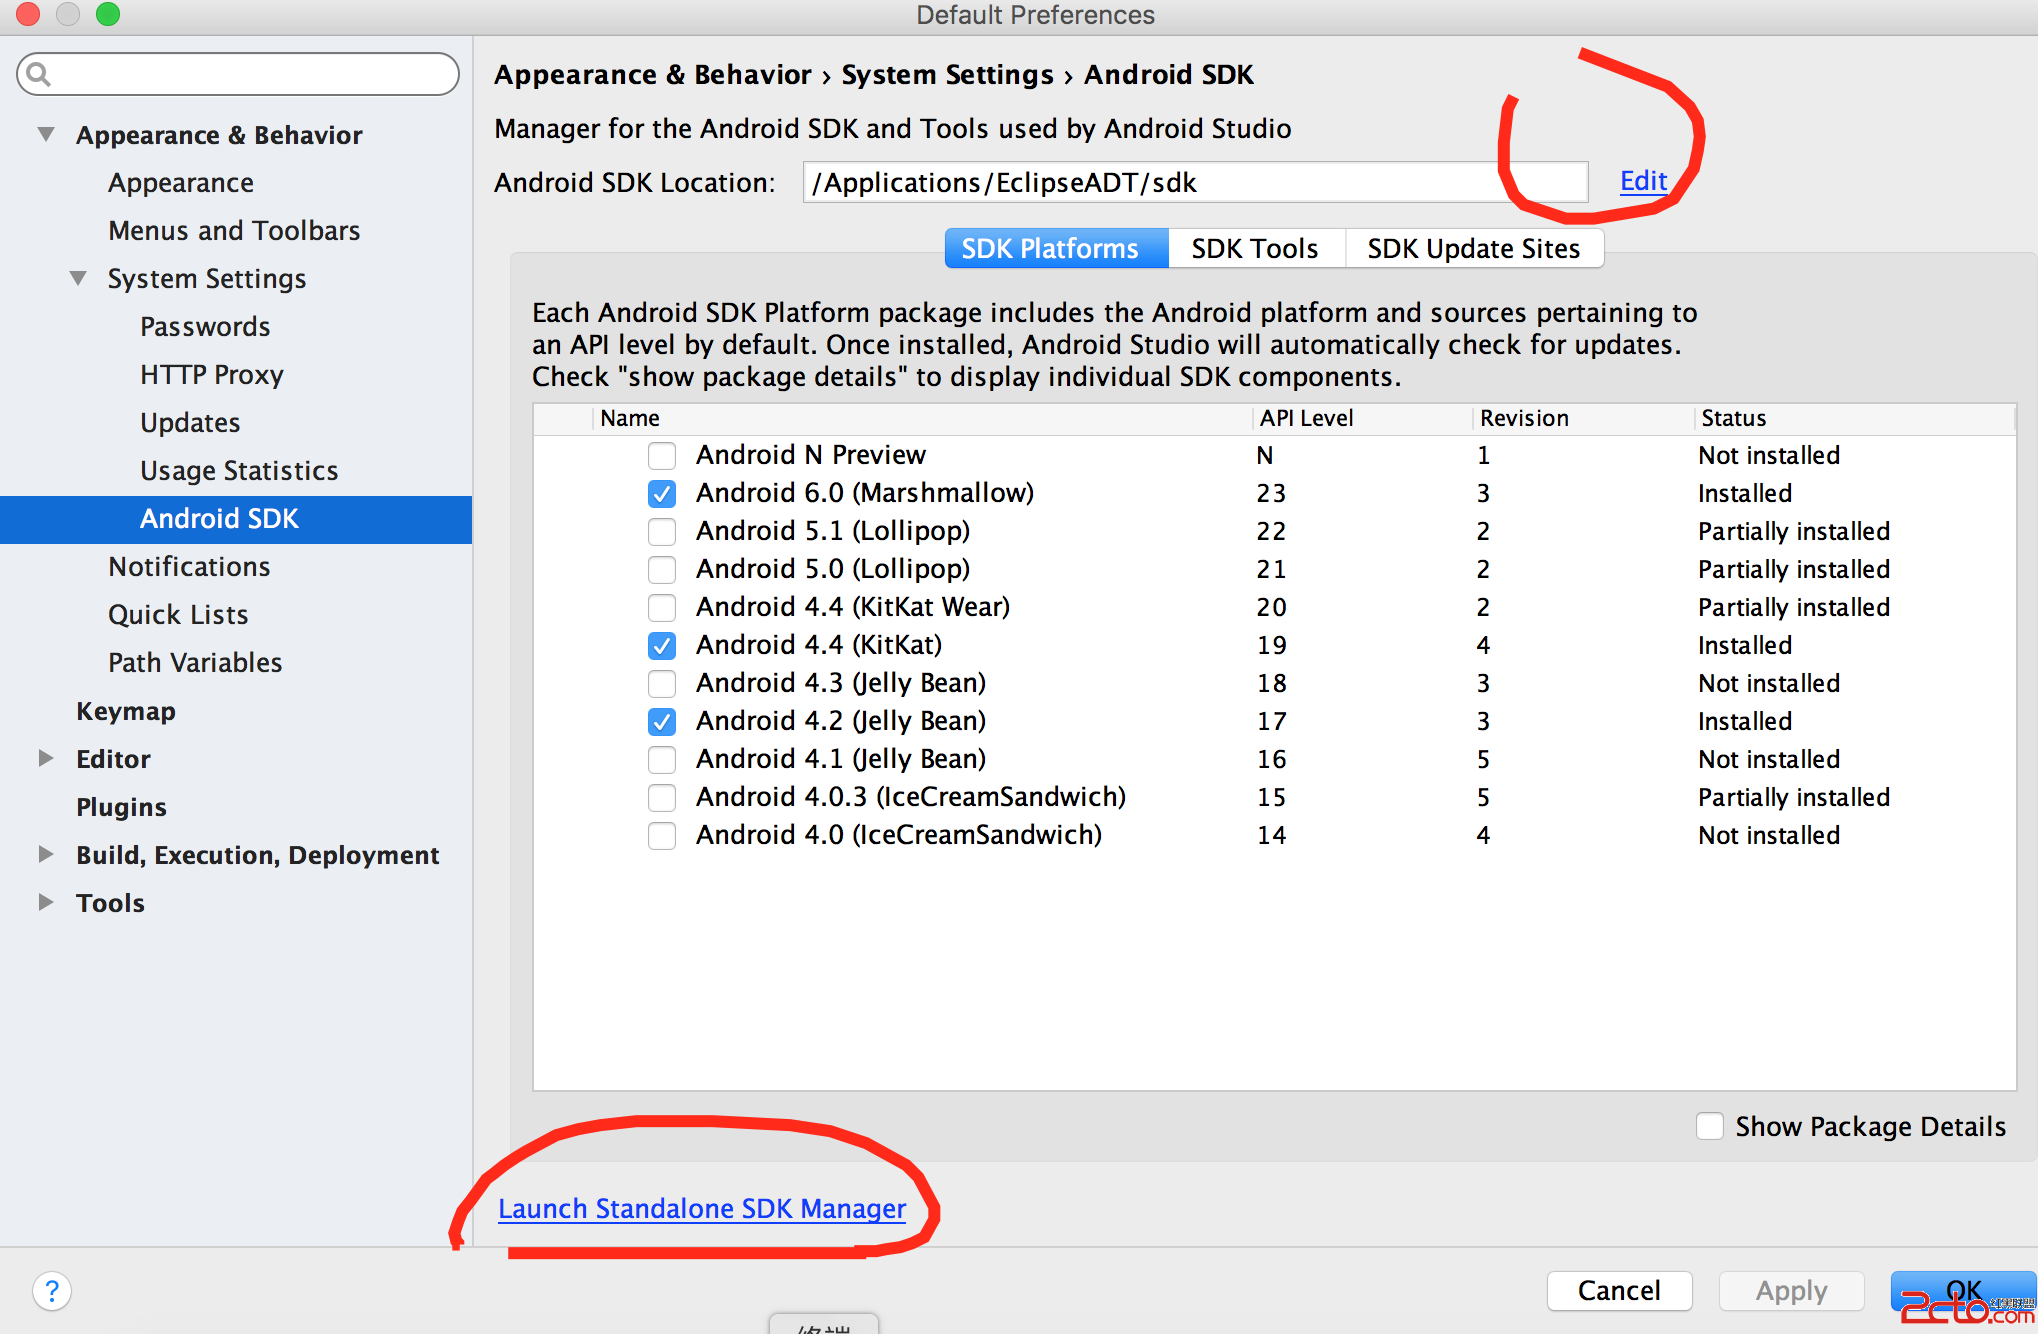The image size is (2038, 1334).
Task: Expand Build, Execution, Deployment section
Action: click(46, 854)
